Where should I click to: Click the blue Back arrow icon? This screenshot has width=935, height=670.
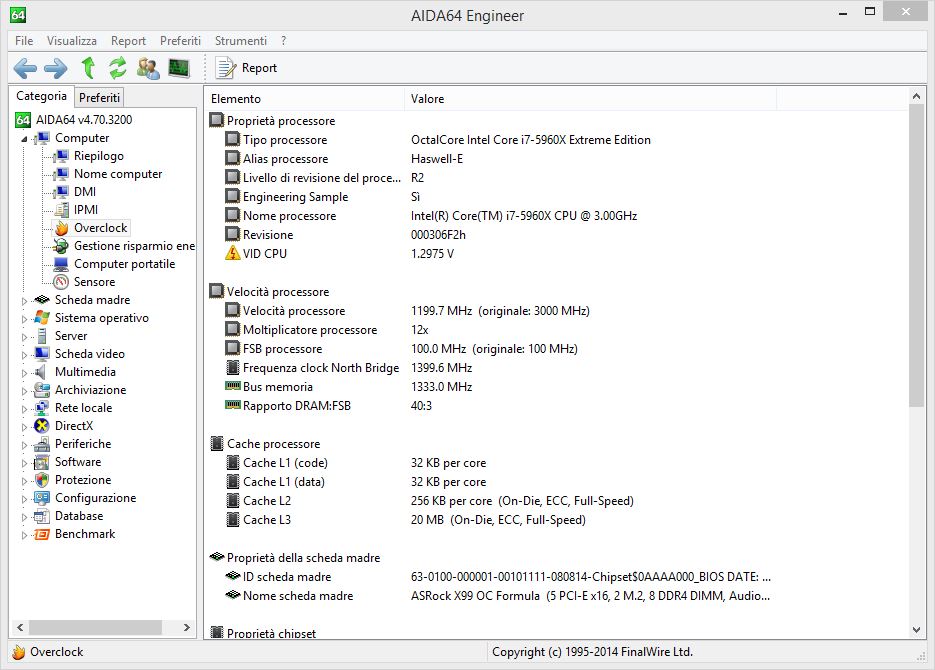[25, 68]
